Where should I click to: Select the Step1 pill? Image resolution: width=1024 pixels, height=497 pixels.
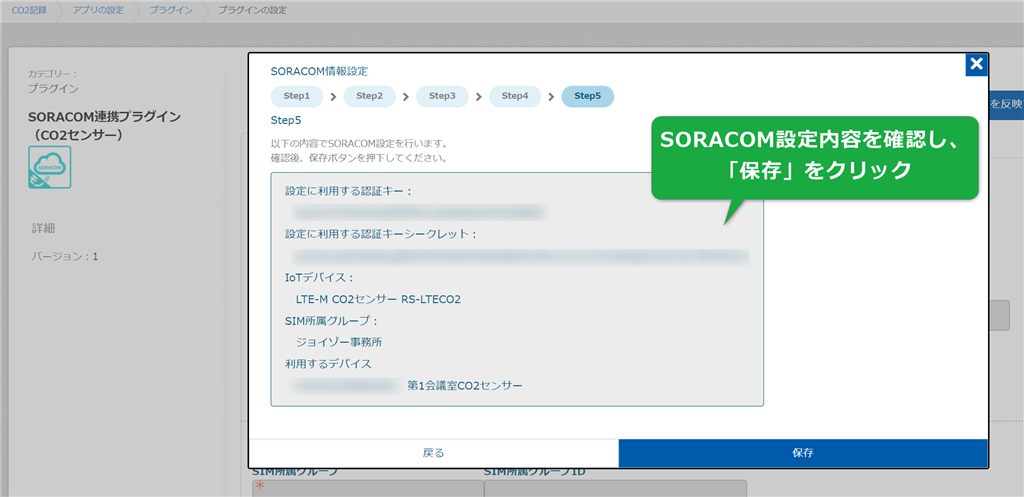click(296, 97)
